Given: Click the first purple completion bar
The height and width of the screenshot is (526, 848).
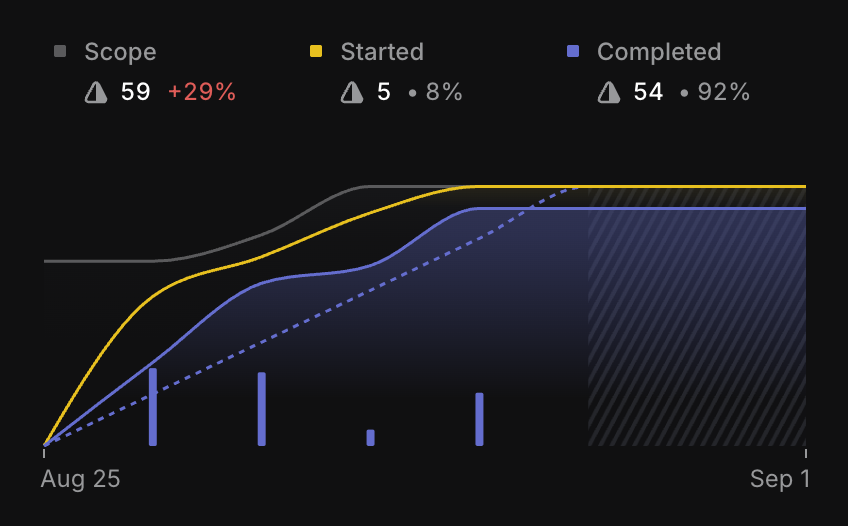Looking at the screenshot, I should tap(153, 406).
